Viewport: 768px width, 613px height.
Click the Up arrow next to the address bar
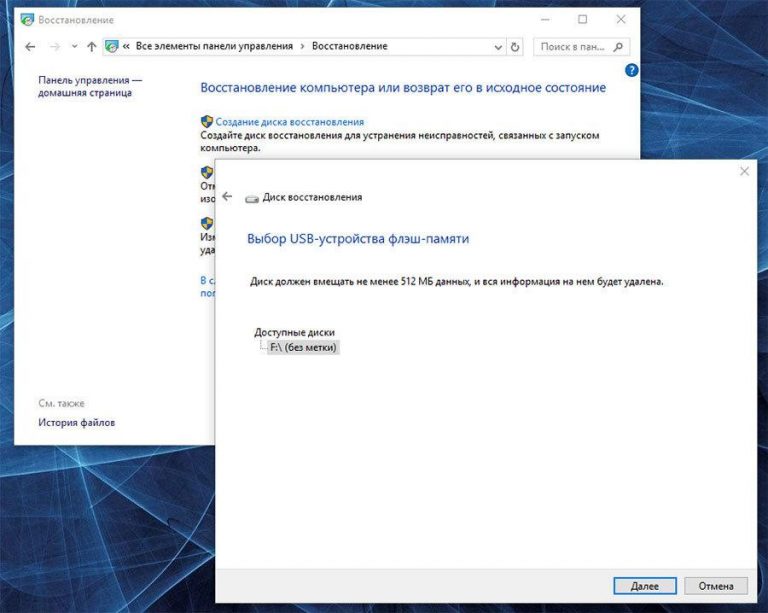(x=92, y=47)
